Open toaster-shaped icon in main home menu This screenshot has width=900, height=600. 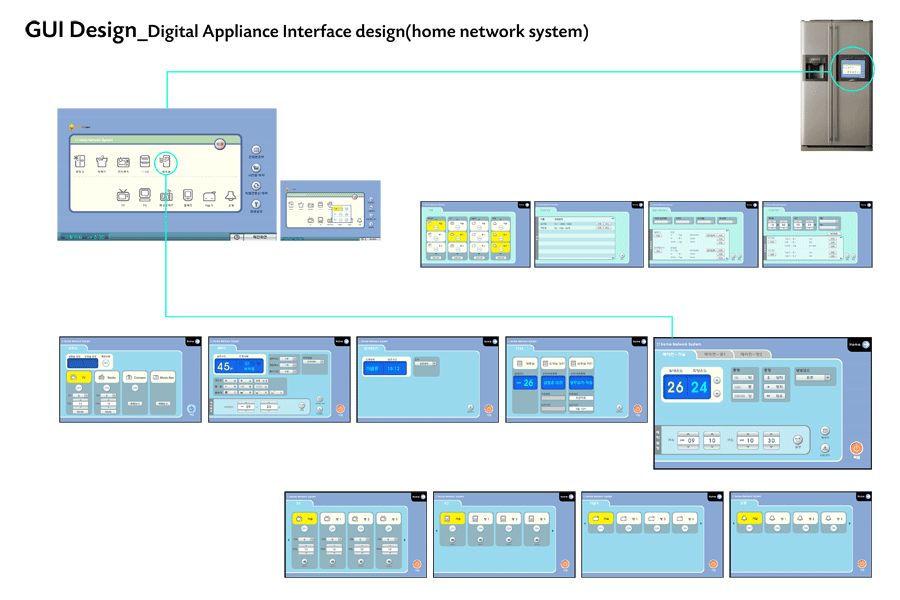(209, 196)
